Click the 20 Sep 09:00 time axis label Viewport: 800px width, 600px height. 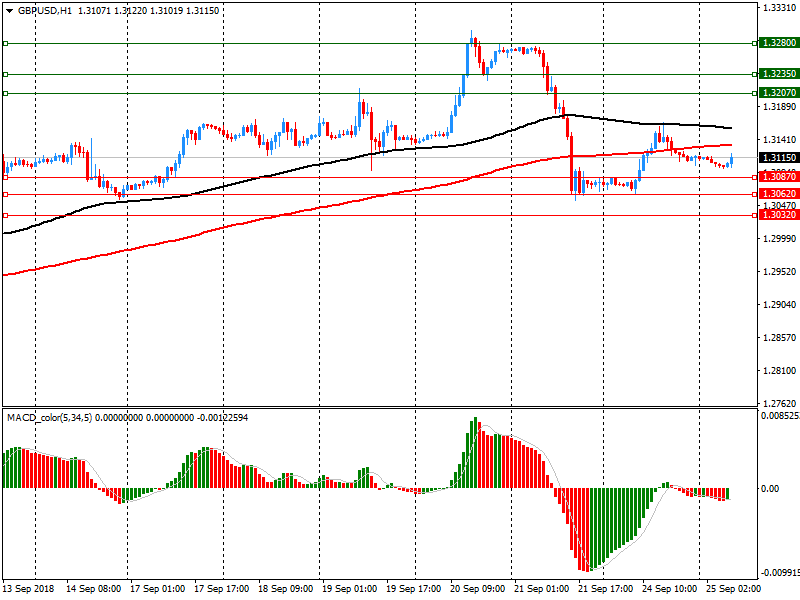tap(476, 589)
